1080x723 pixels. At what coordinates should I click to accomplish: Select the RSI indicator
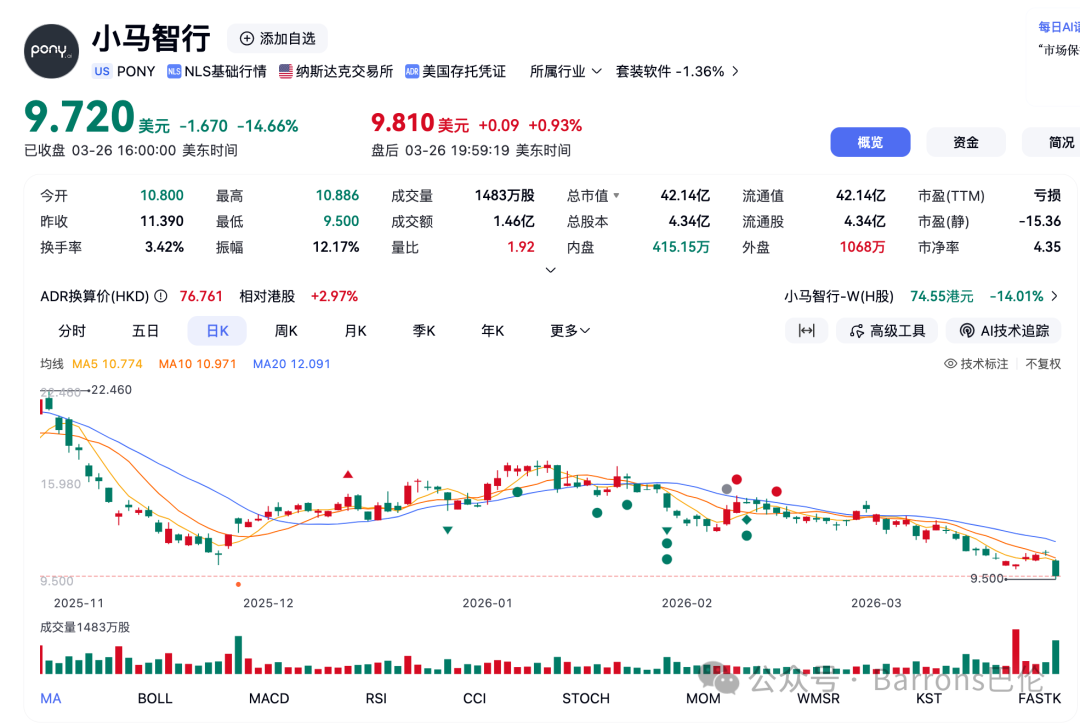[x=376, y=698]
